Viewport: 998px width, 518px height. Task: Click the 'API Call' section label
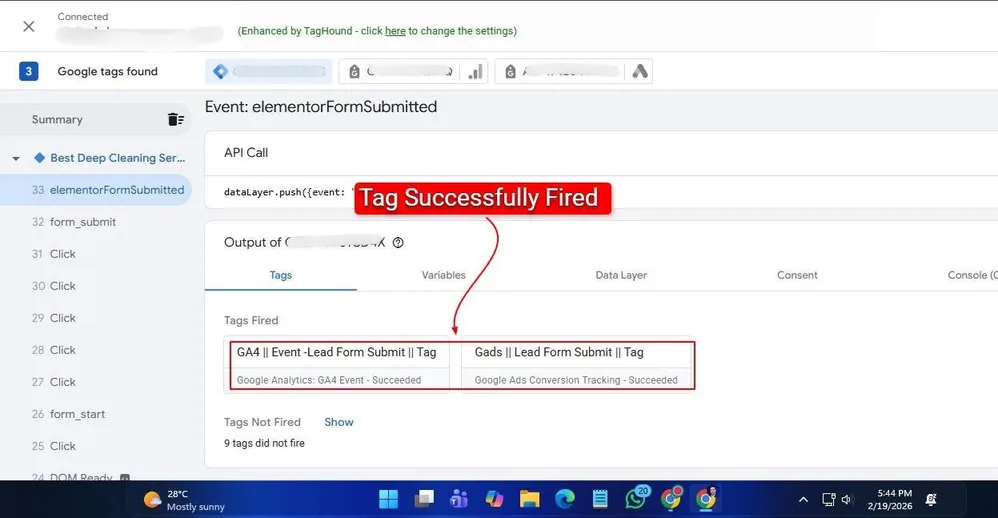pyautogui.click(x=246, y=153)
